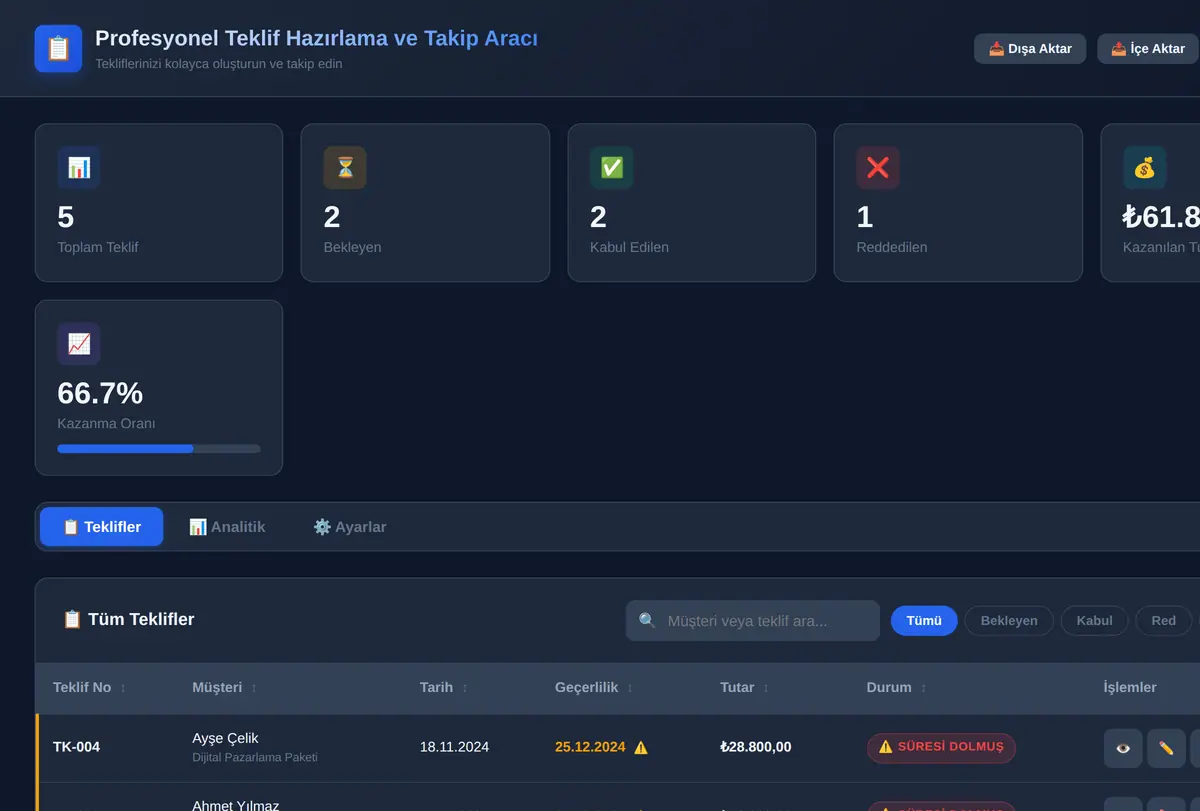Click the Toplam Teklif card showing 5
This screenshot has width=1200, height=811.
(159, 203)
